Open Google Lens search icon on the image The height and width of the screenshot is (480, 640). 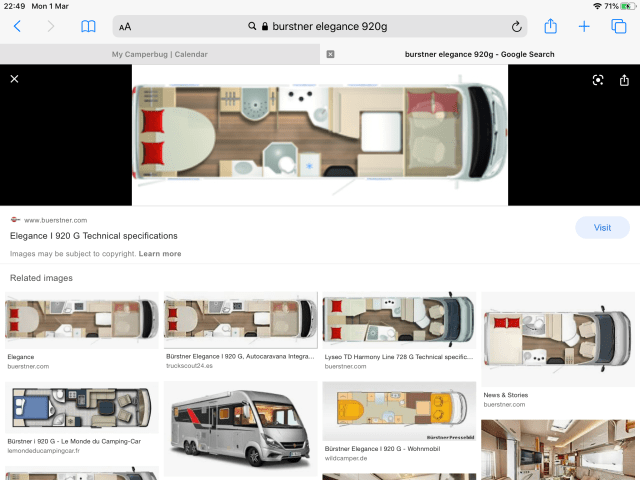pos(598,80)
